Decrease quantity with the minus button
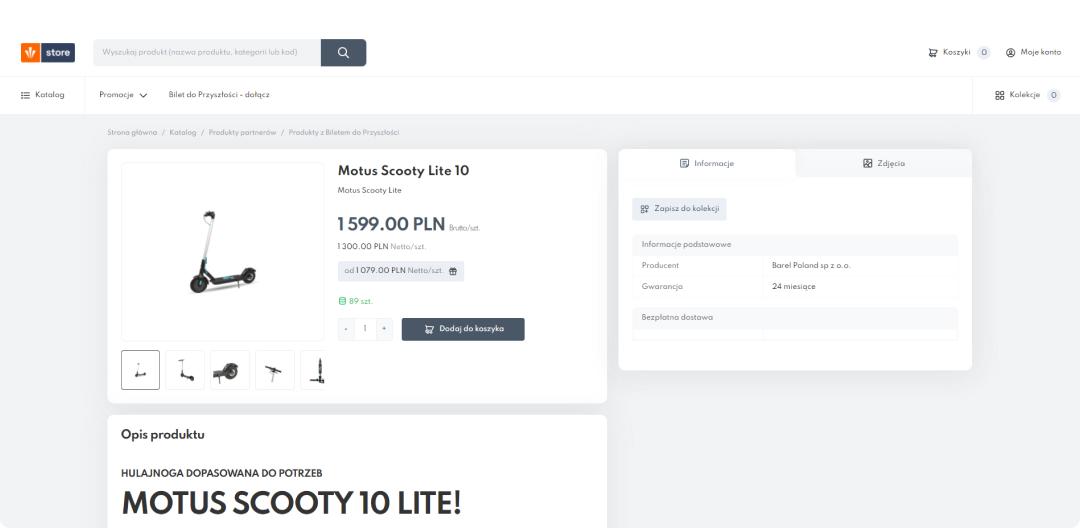Screen dimensions: 1080x528 pos(346,329)
